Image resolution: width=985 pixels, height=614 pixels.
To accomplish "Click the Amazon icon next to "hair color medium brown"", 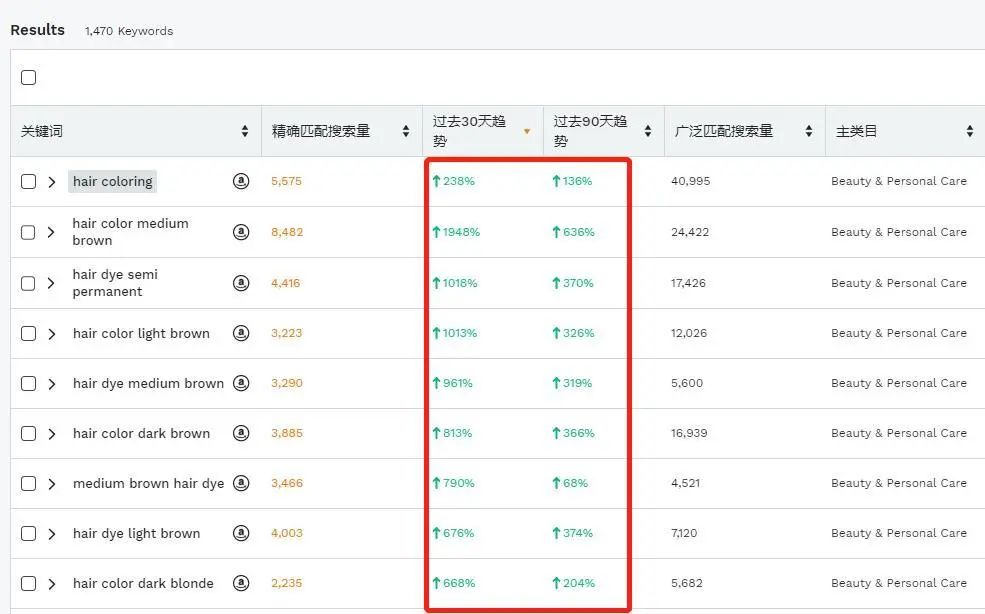I will click(x=241, y=232).
